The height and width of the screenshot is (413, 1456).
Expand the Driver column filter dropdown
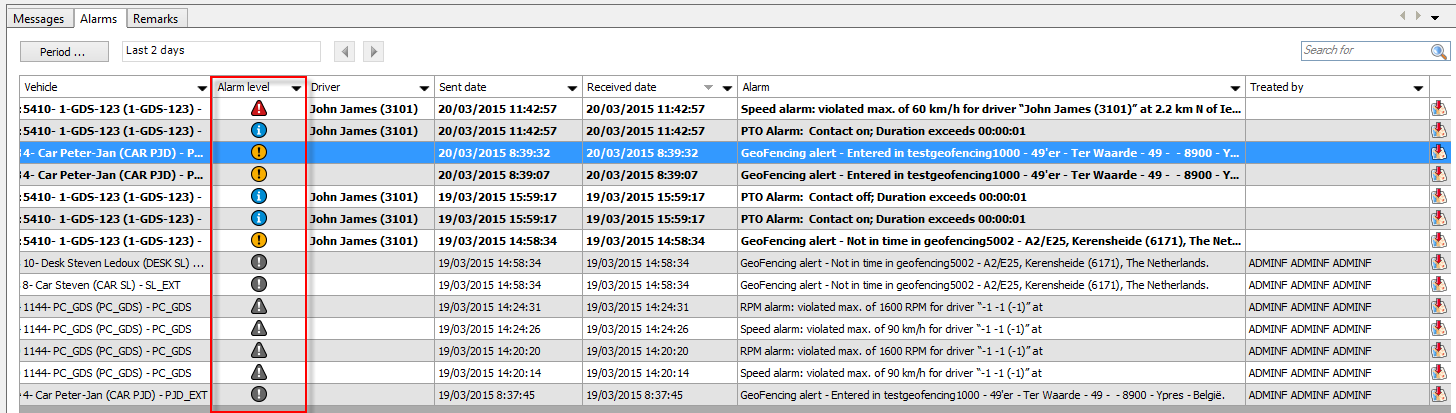(x=424, y=88)
